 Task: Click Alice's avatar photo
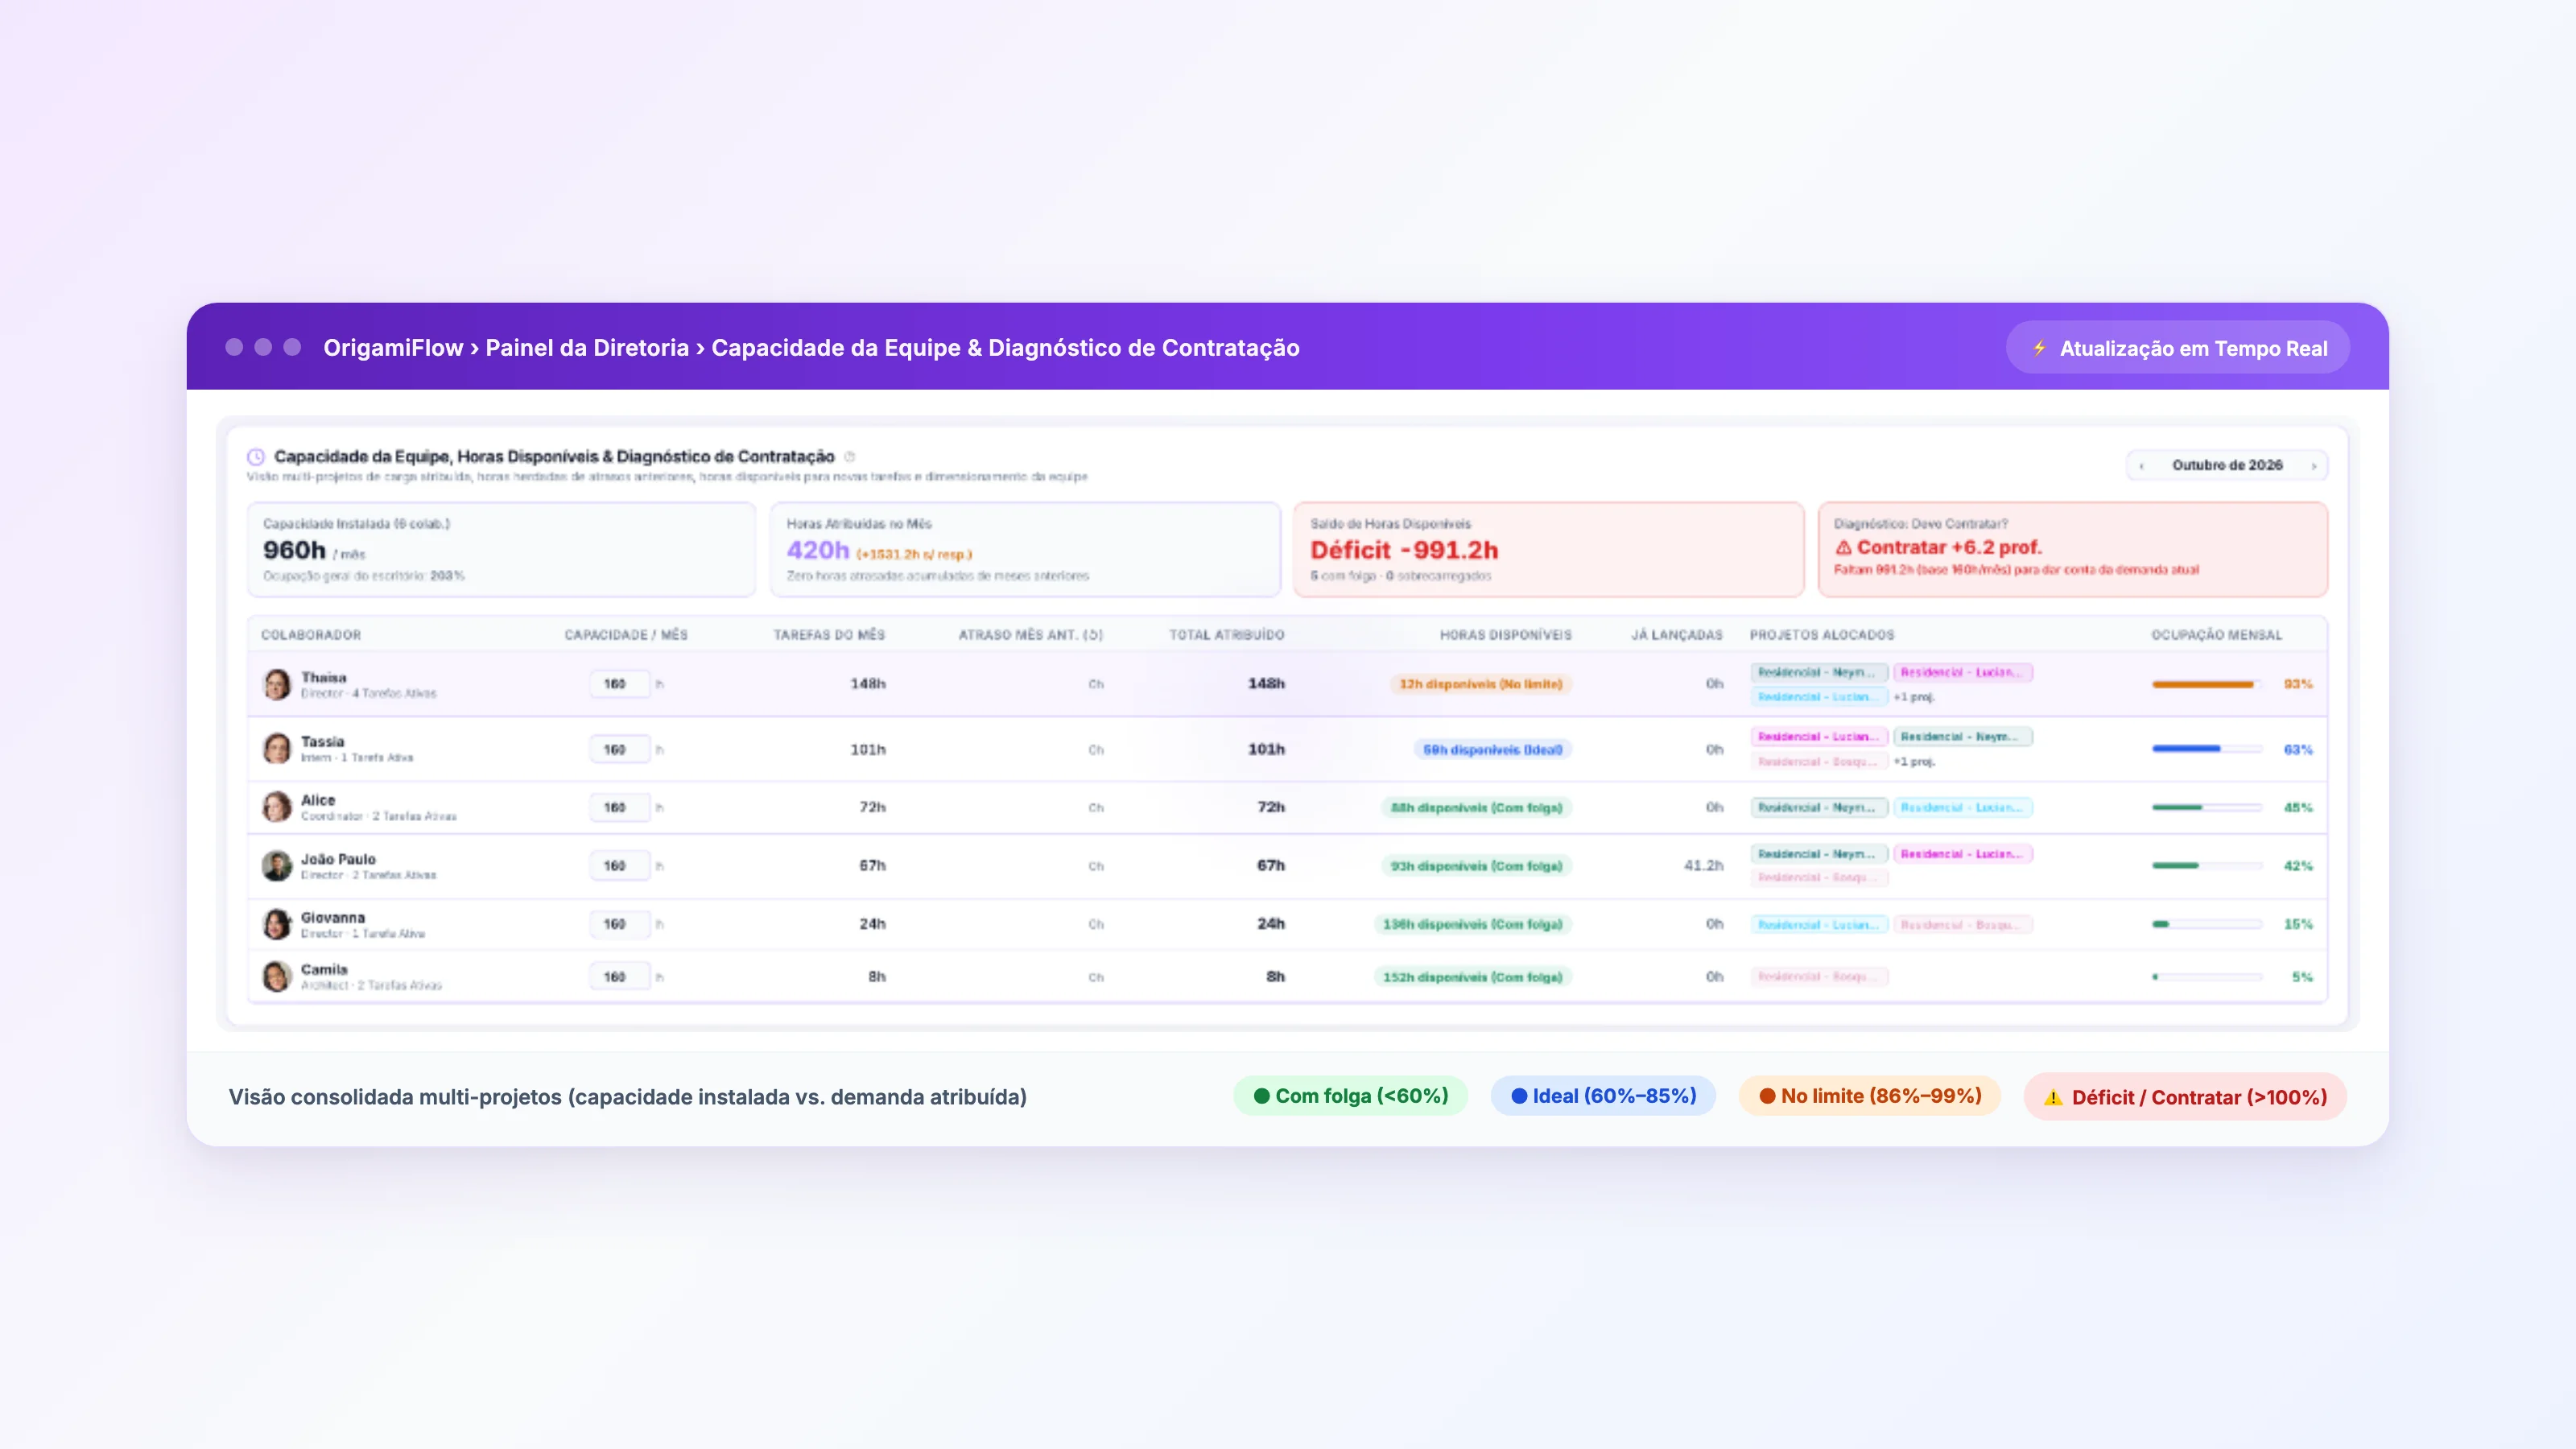[x=277, y=807]
